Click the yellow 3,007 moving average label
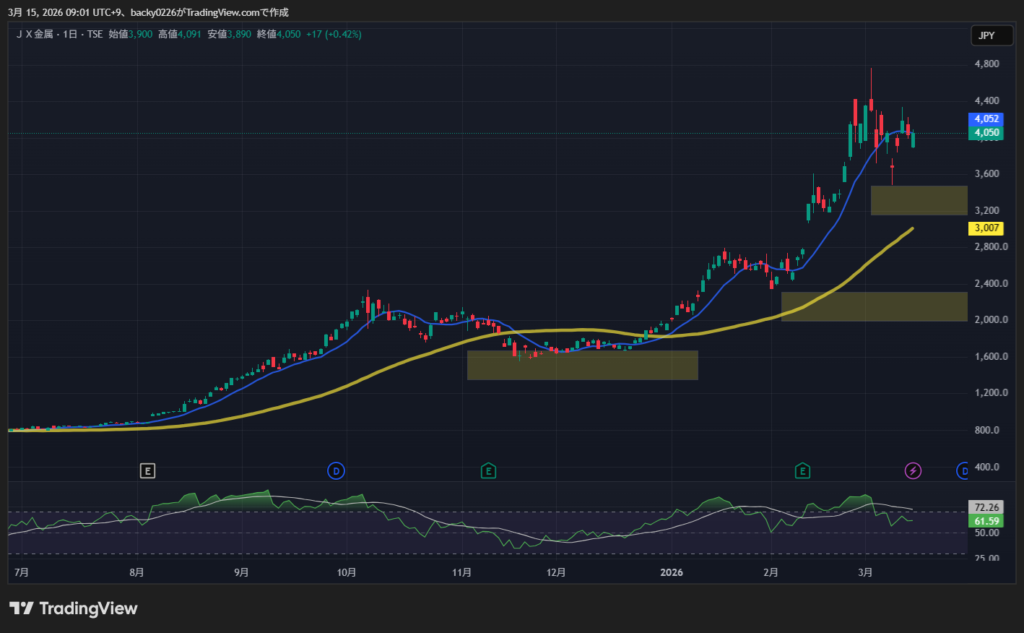The image size is (1024, 633). tap(986, 229)
